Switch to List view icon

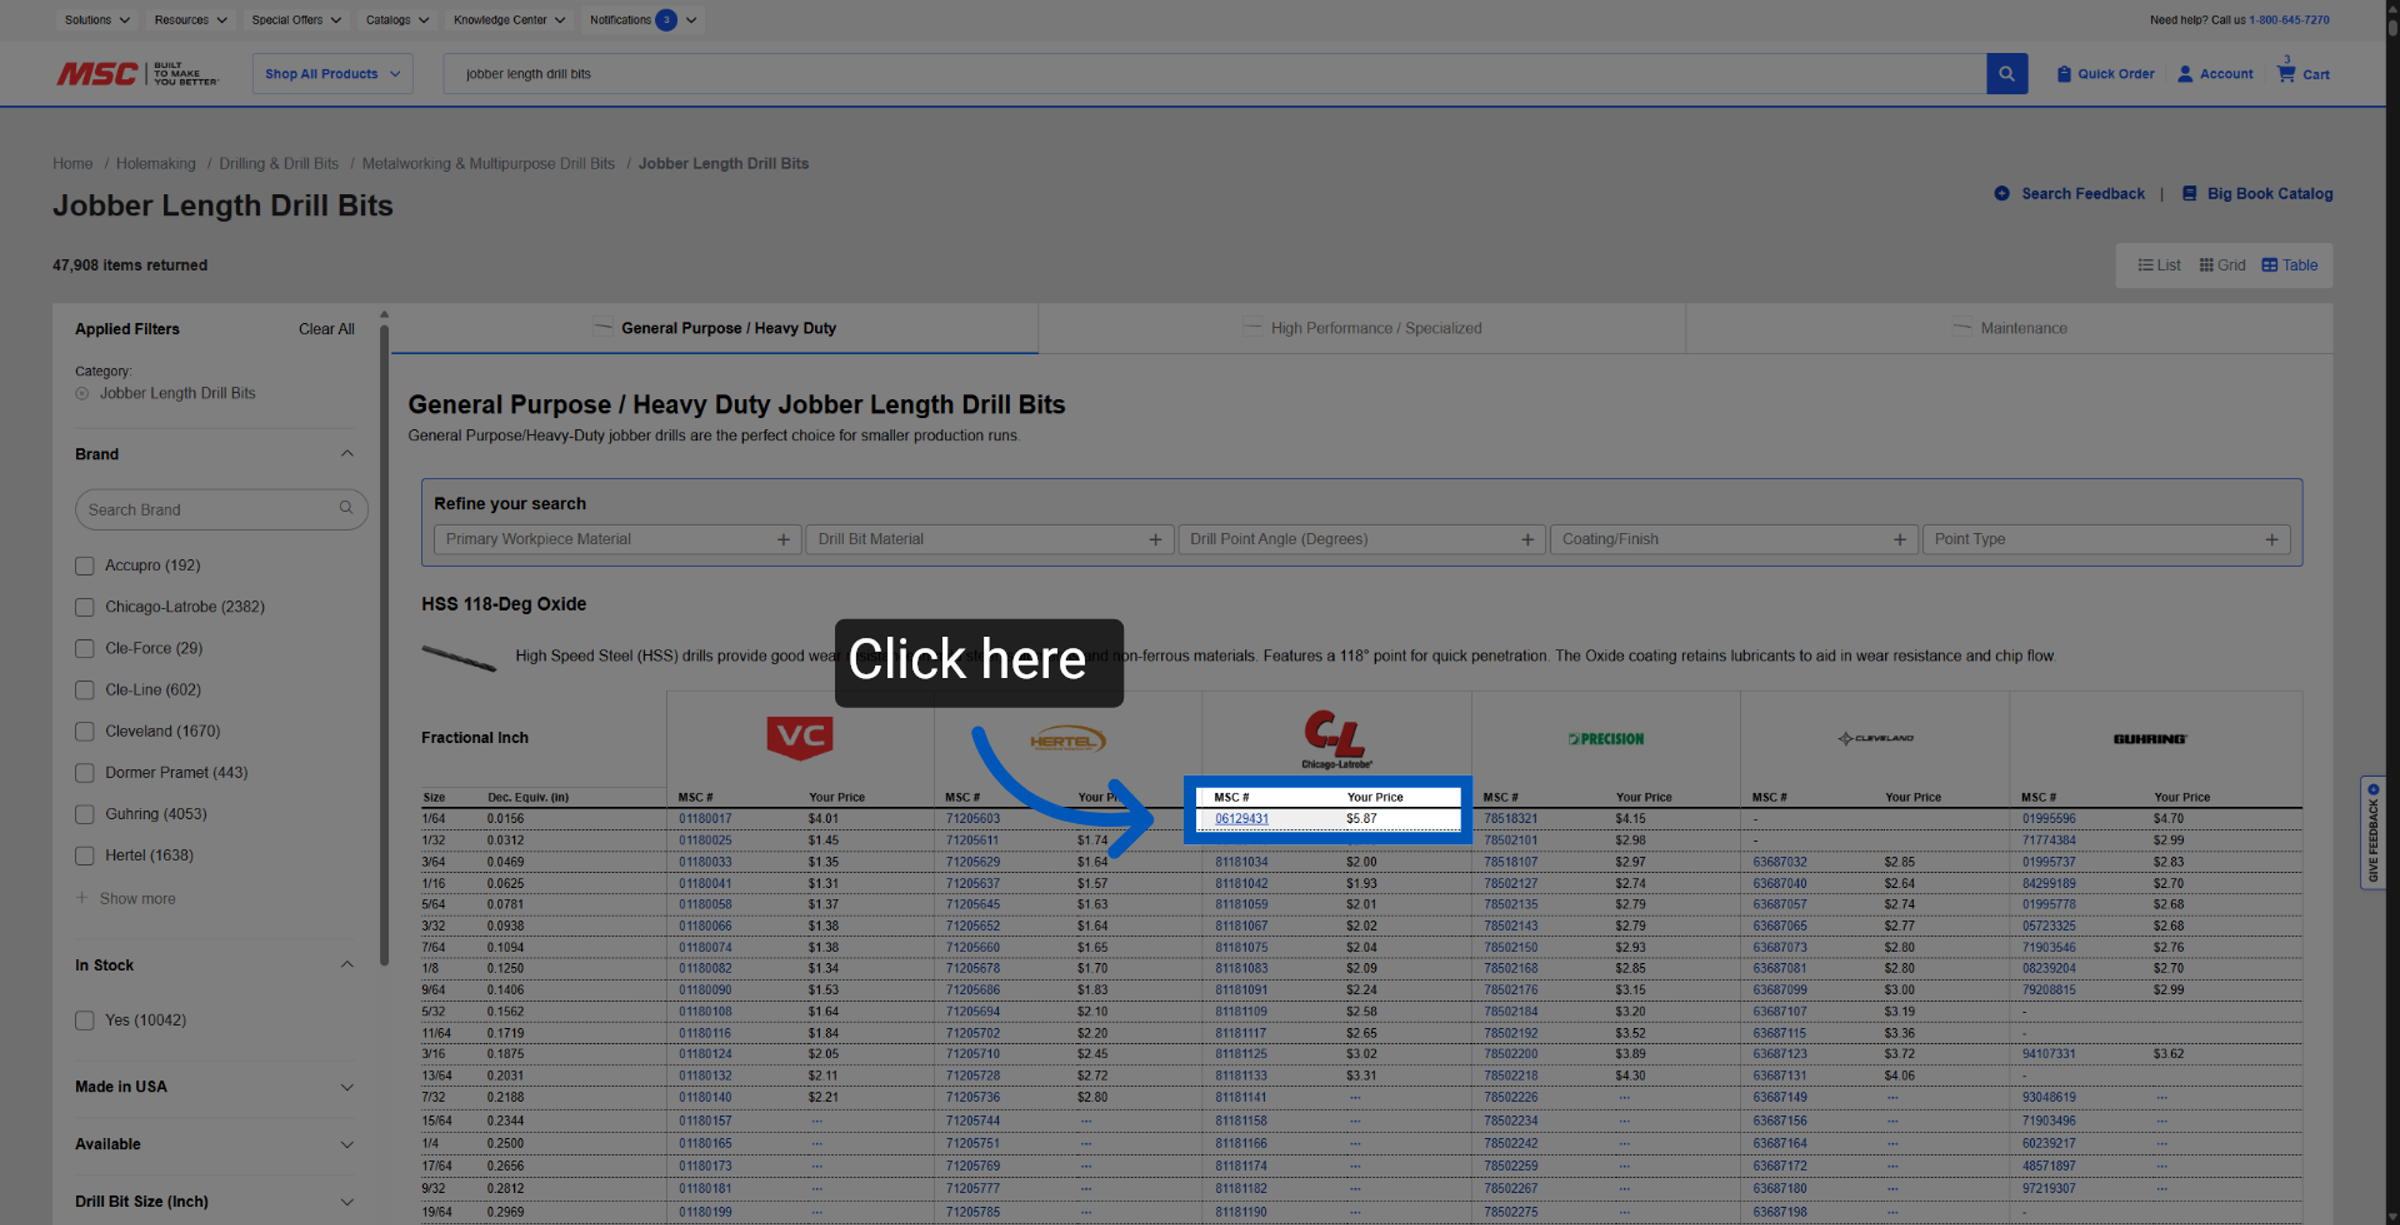point(2145,265)
